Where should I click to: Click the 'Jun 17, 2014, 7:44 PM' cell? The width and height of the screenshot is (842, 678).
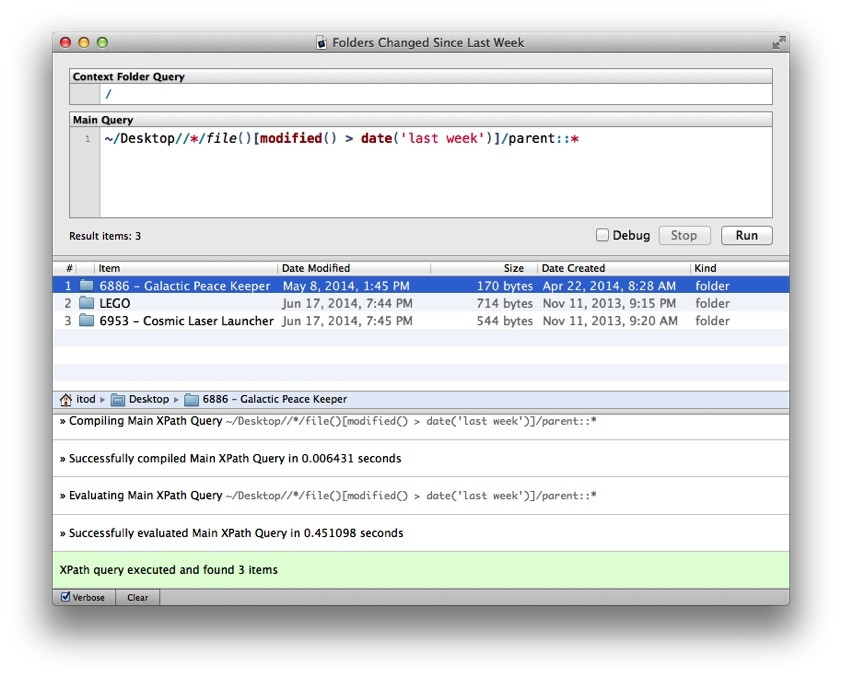coord(347,303)
